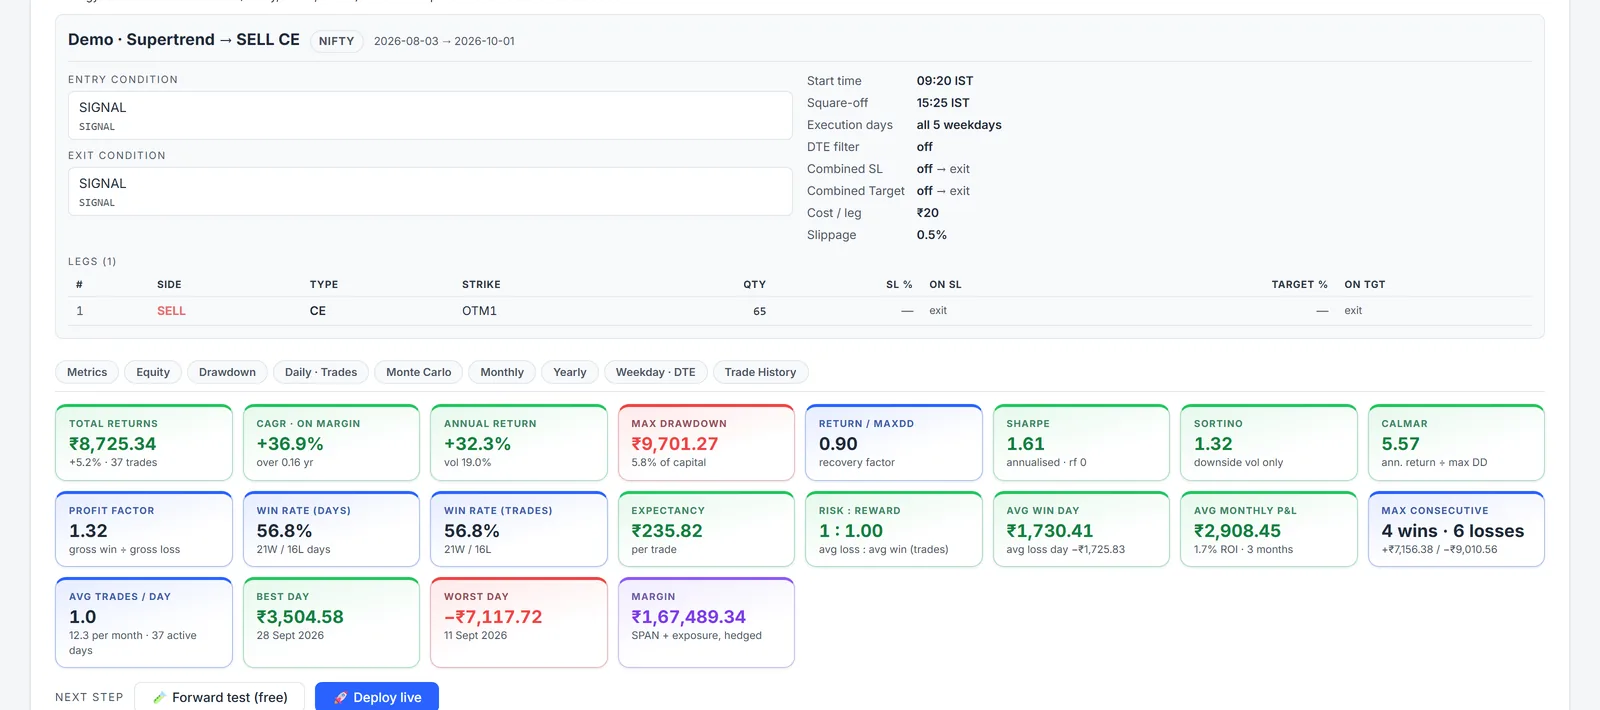Click the Total Returns ₹8,725.34 card

[x=144, y=443]
